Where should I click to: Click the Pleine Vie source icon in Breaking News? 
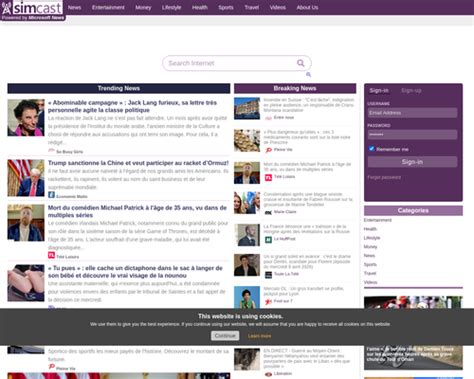point(268,150)
